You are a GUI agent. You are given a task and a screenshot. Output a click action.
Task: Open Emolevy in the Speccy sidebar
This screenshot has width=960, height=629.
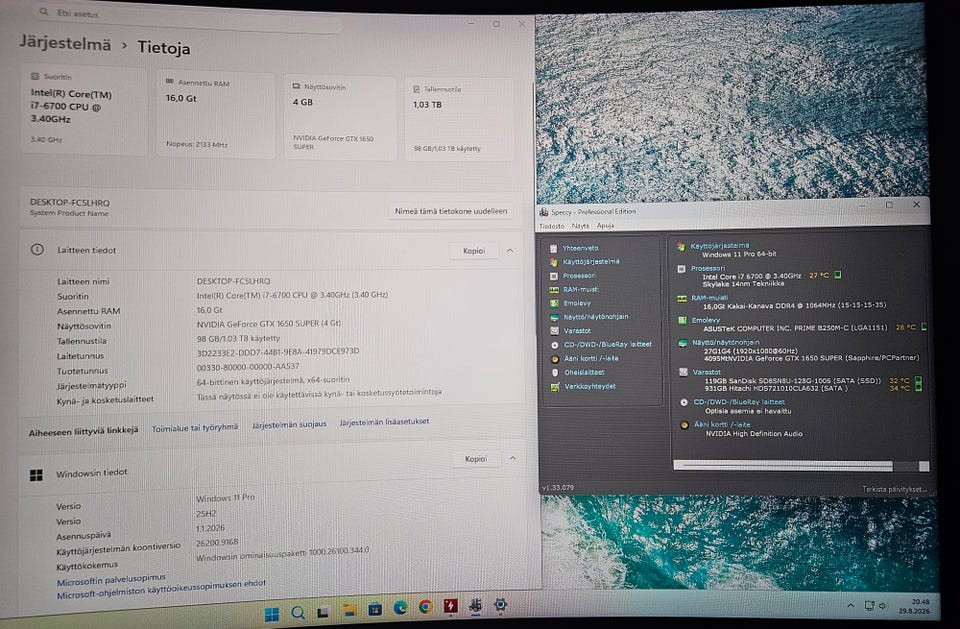pyautogui.click(x=577, y=303)
